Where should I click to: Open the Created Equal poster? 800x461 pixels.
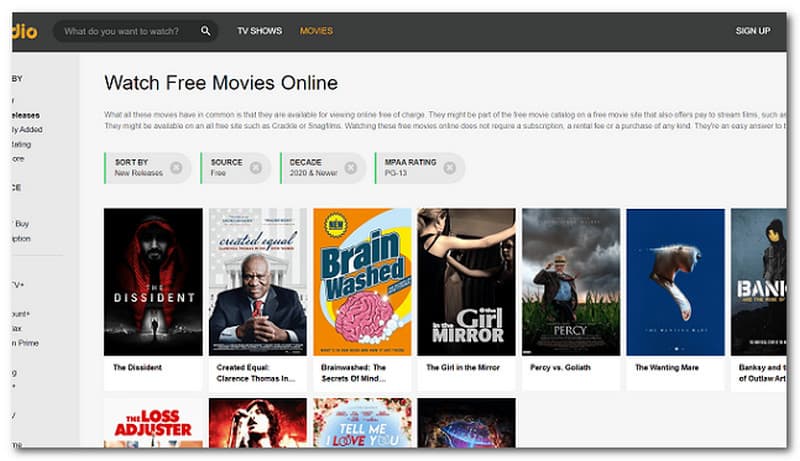tap(258, 281)
